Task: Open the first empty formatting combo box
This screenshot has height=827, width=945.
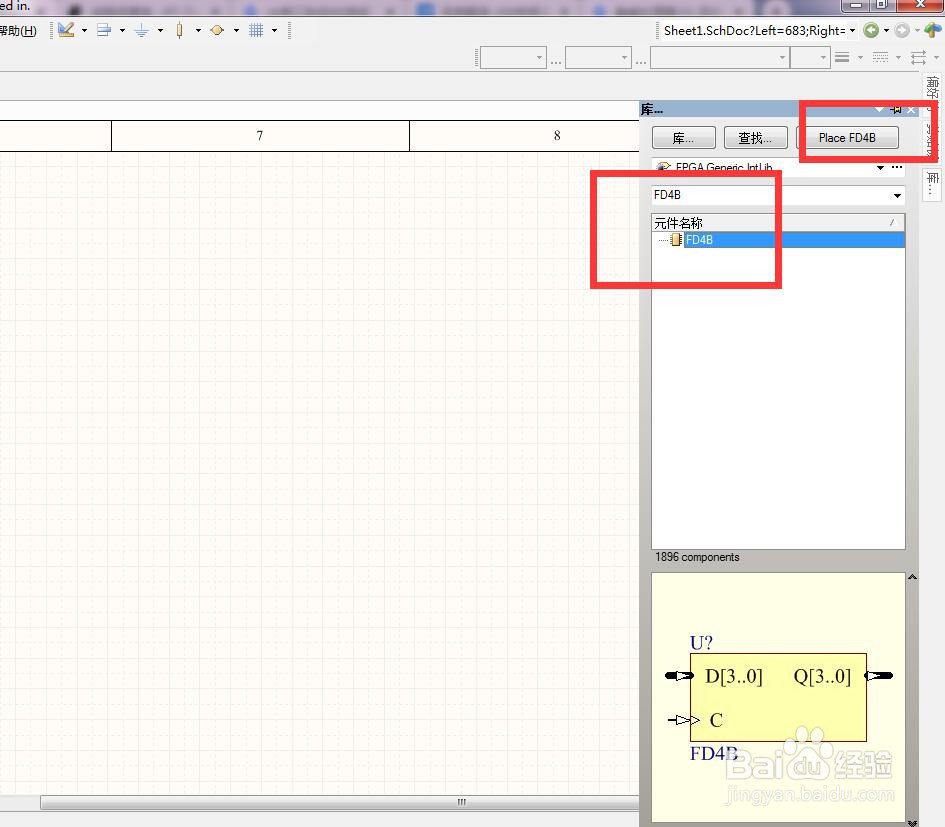Action: coord(513,58)
